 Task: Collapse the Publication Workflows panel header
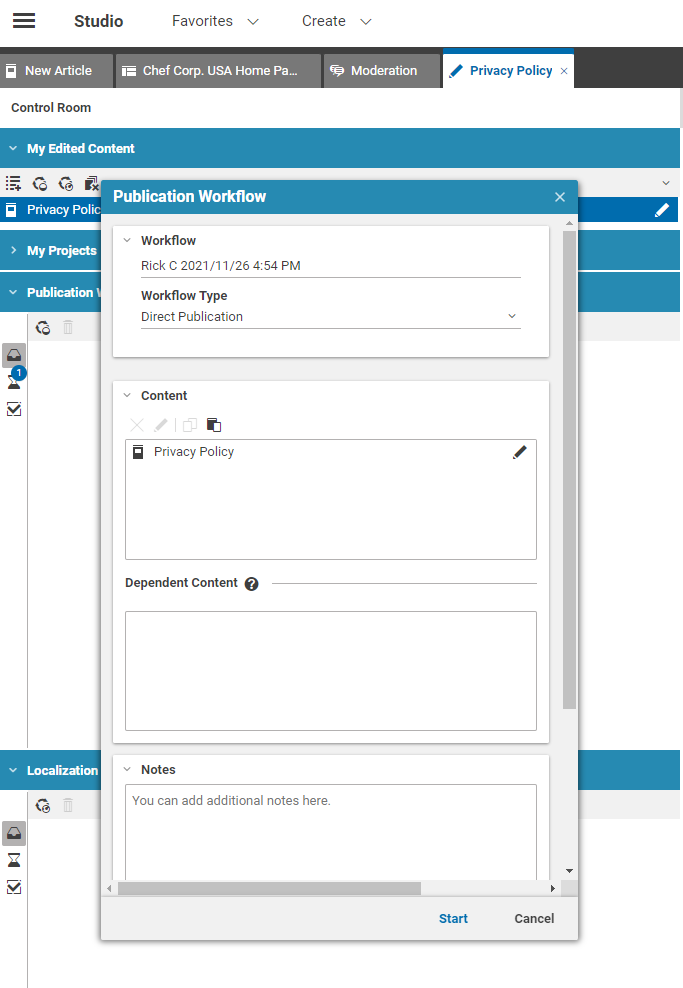(13, 292)
